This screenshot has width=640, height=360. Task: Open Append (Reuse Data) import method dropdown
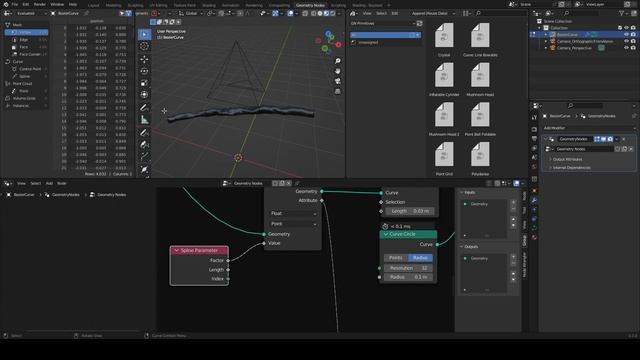433,13
